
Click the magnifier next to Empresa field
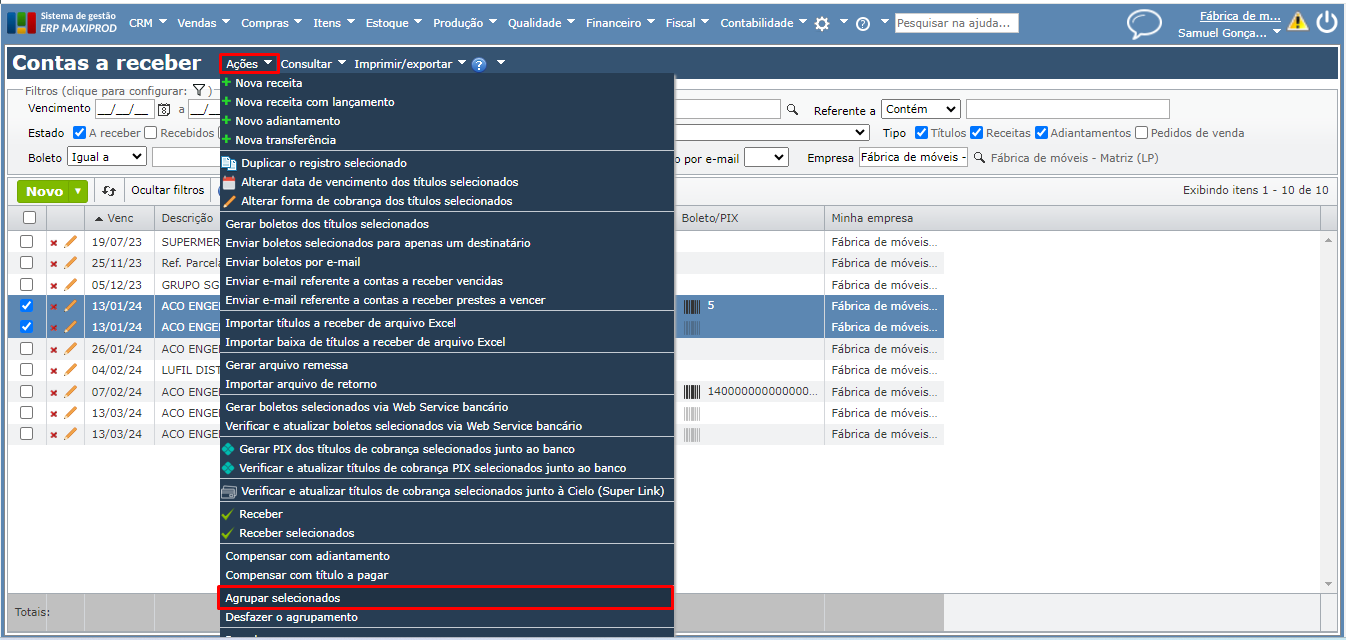980,157
